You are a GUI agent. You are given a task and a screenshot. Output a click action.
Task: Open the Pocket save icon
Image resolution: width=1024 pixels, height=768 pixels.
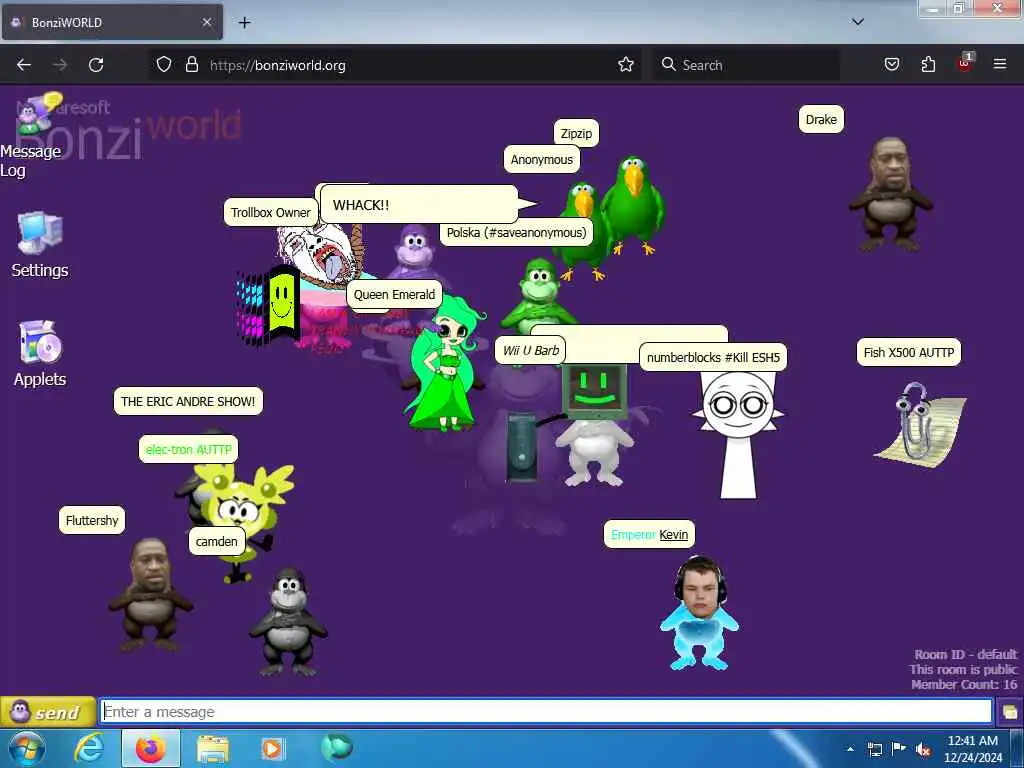click(x=892, y=65)
